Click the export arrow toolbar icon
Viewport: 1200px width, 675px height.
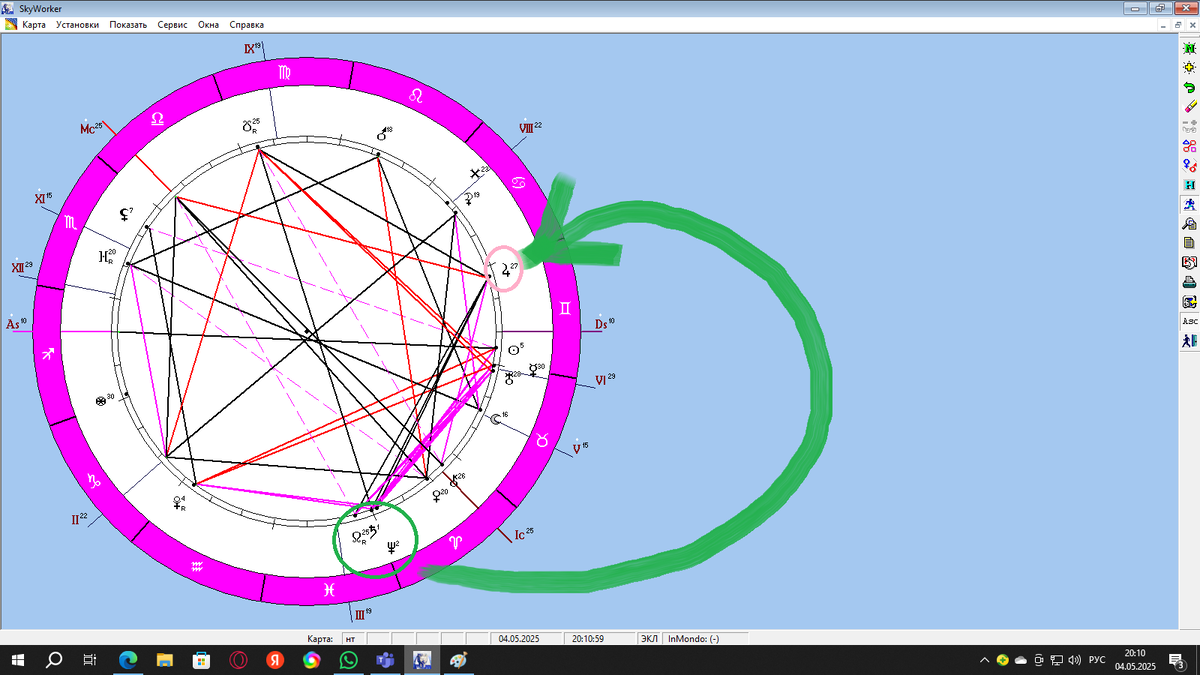[x=1190, y=302]
